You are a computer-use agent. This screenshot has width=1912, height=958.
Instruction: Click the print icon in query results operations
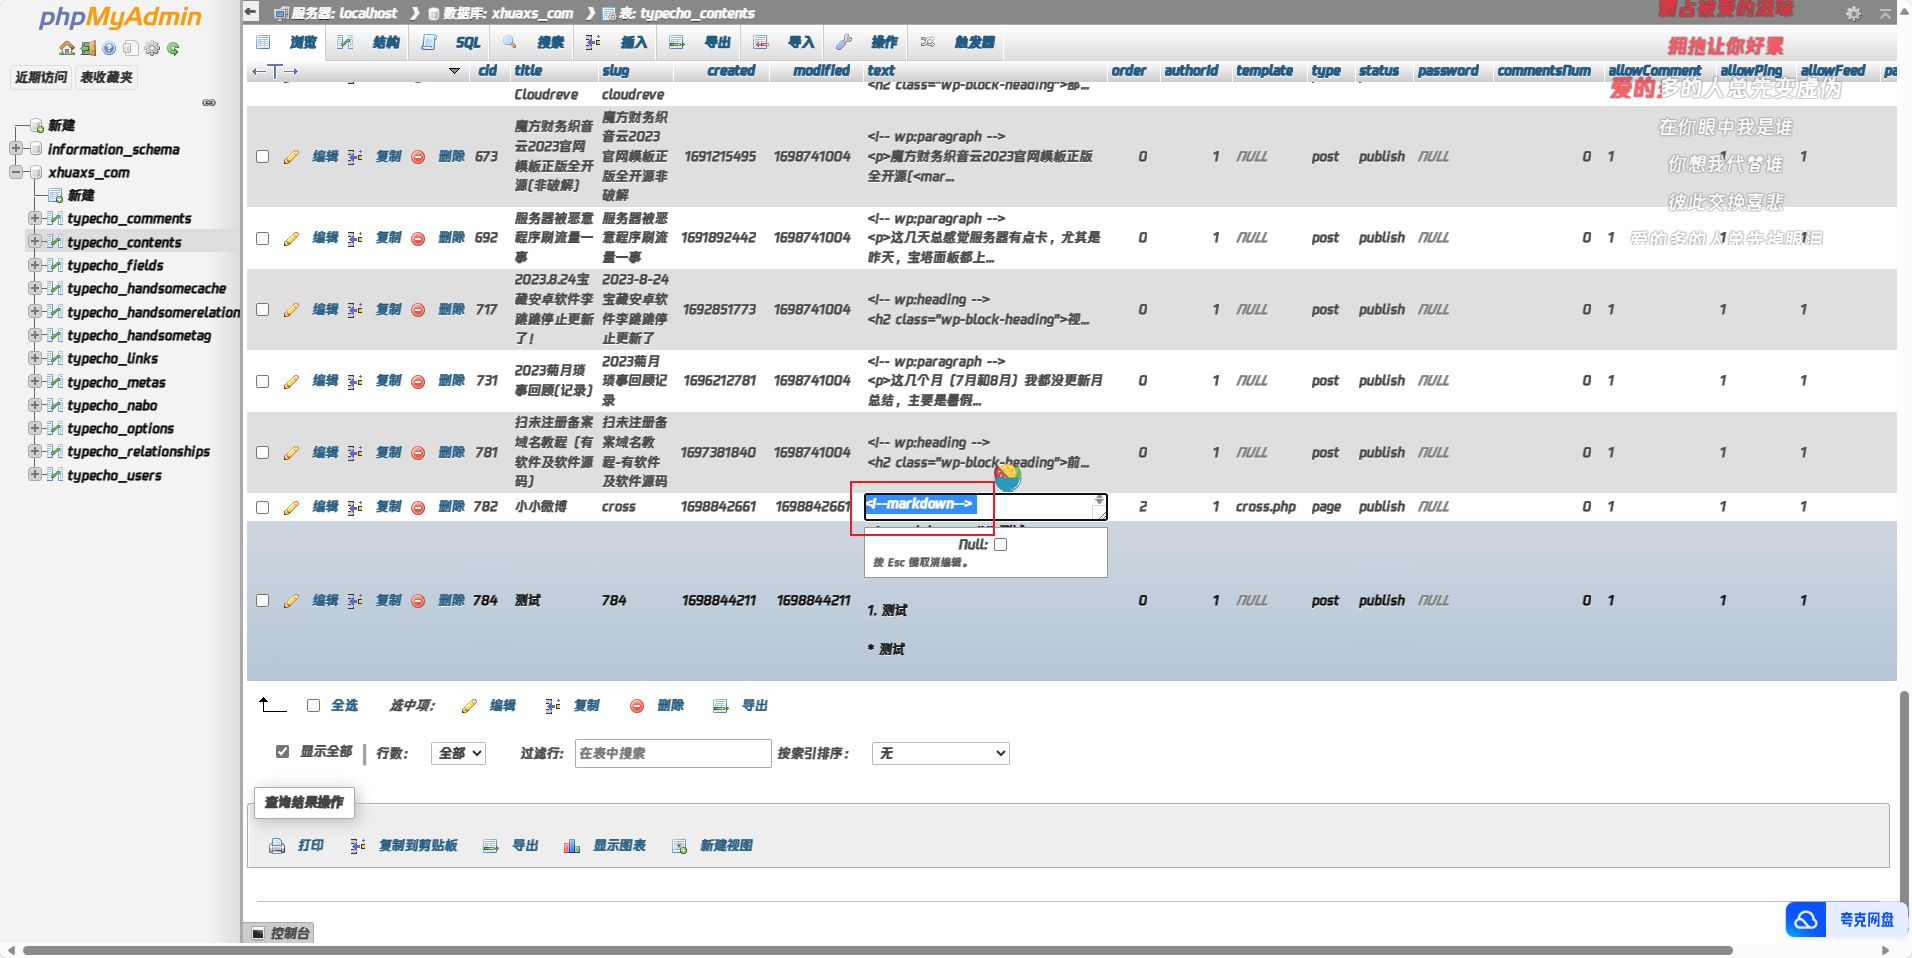(x=277, y=846)
